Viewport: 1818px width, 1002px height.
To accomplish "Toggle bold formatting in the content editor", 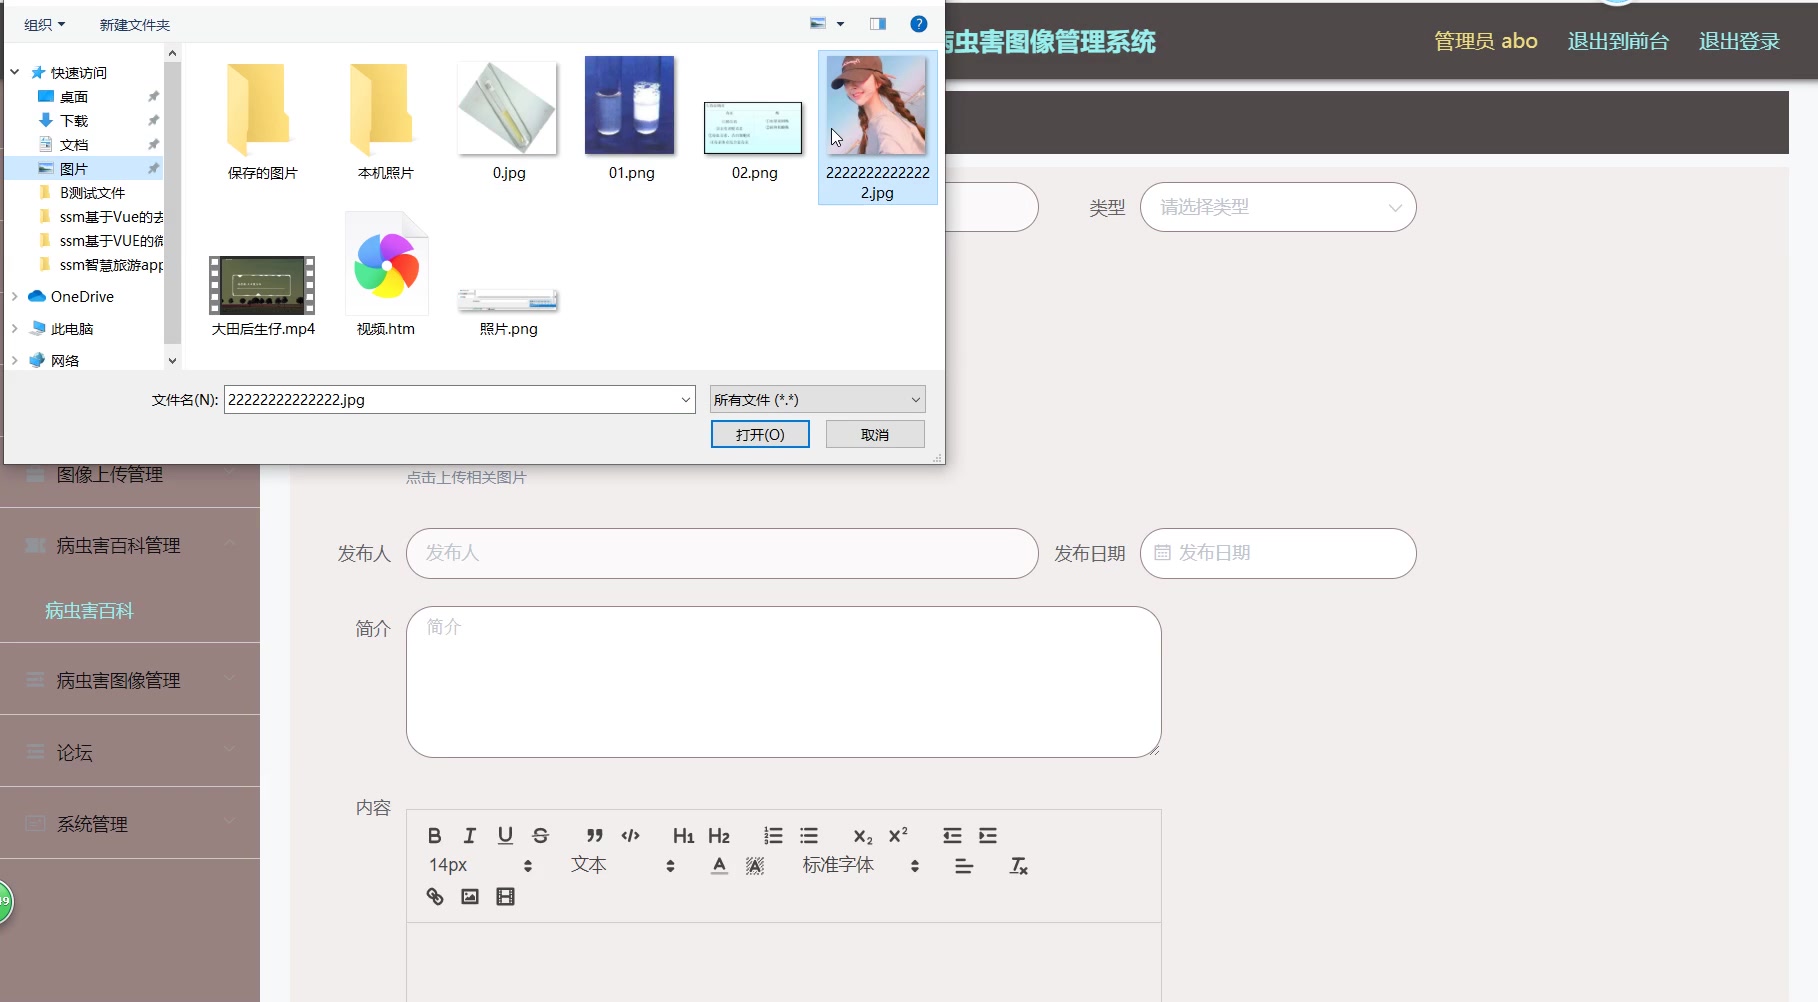I will pyautogui.click(x=435, y=835).
